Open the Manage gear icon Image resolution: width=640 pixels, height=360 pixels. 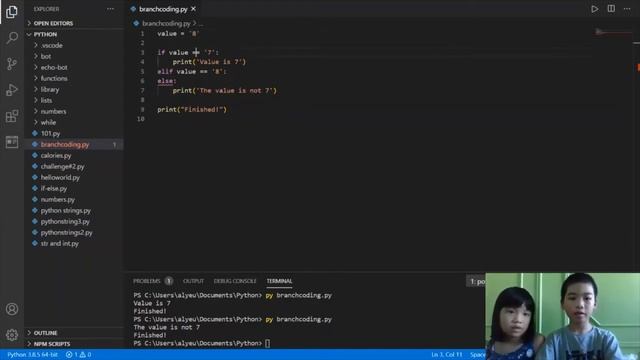click(x=12, y=335)
